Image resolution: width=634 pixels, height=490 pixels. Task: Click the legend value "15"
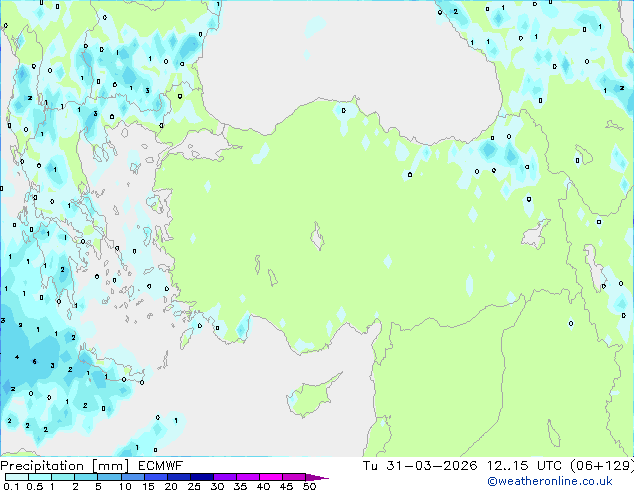coord(148,486)
